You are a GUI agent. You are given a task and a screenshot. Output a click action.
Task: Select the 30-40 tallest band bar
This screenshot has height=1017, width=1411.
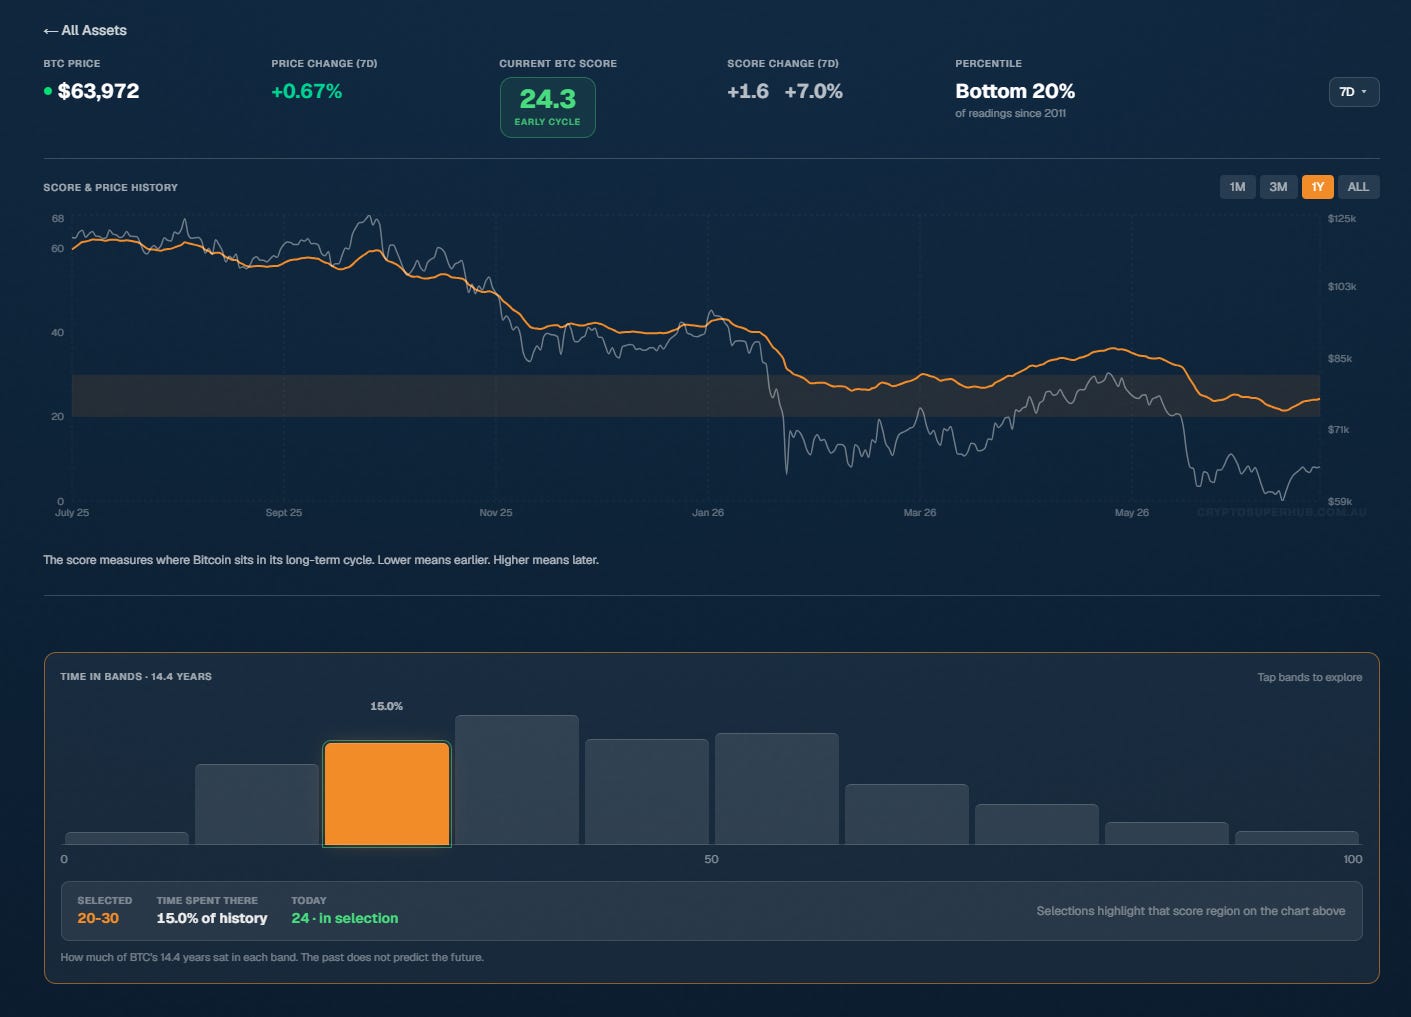point(517,780)
